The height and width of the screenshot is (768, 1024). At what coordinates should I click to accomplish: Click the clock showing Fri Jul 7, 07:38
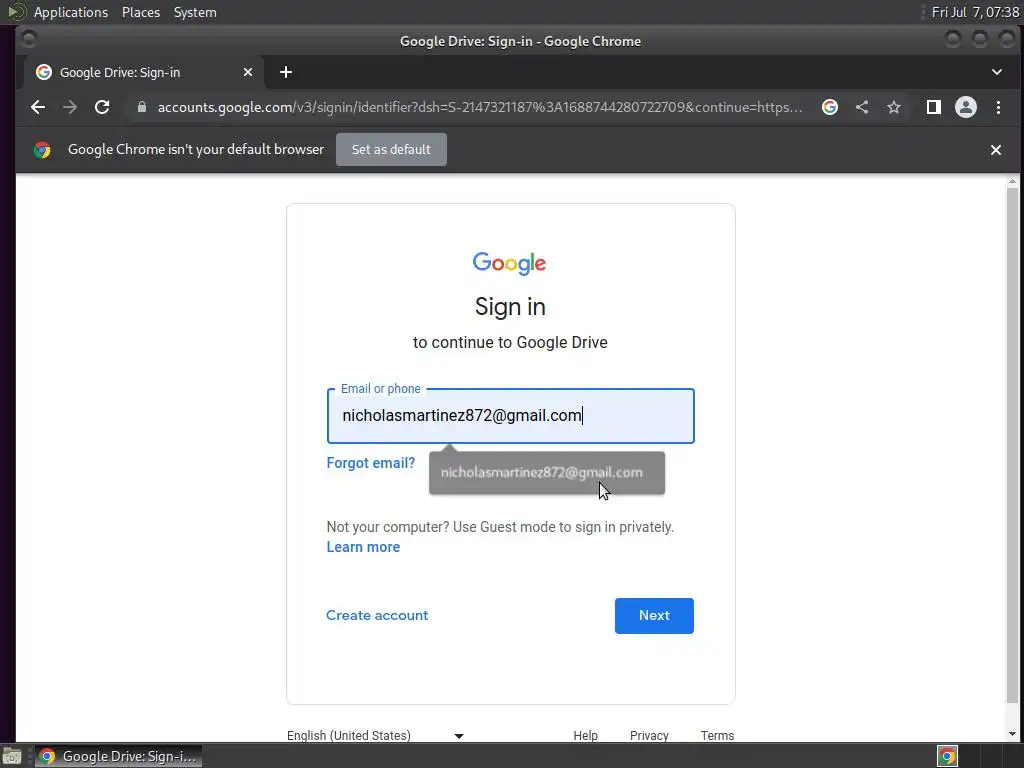pyautogui.click(x=975, y=12)
